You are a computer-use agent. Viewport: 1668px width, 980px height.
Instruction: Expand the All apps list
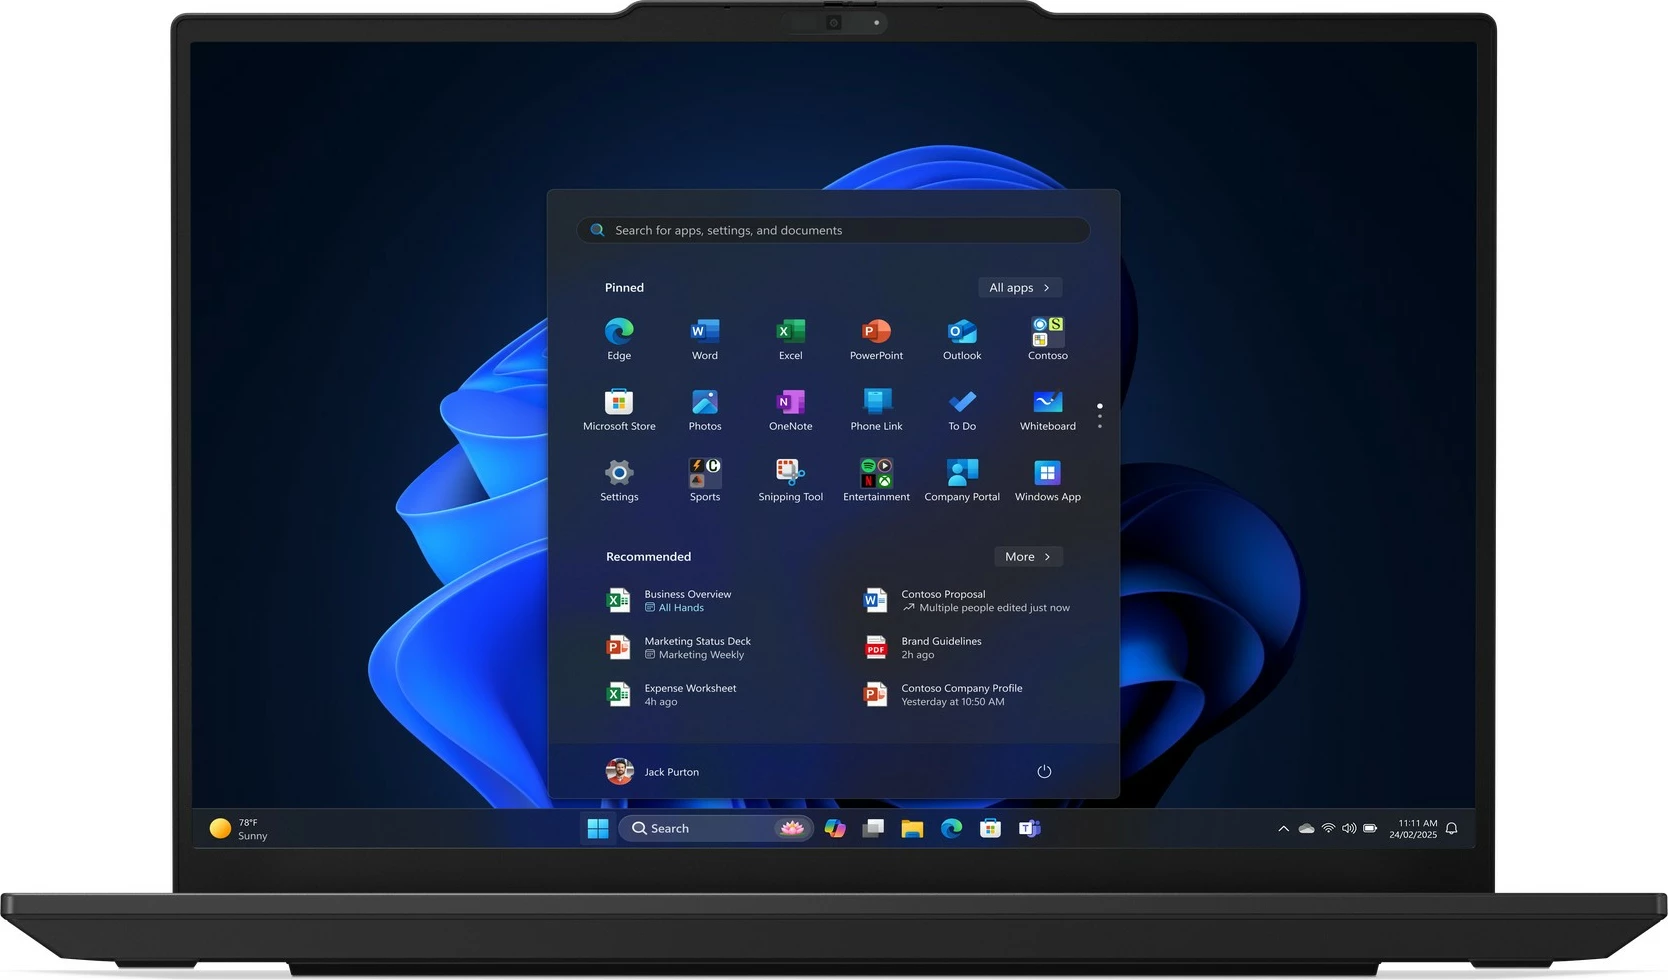click(x=1019, y=287)
